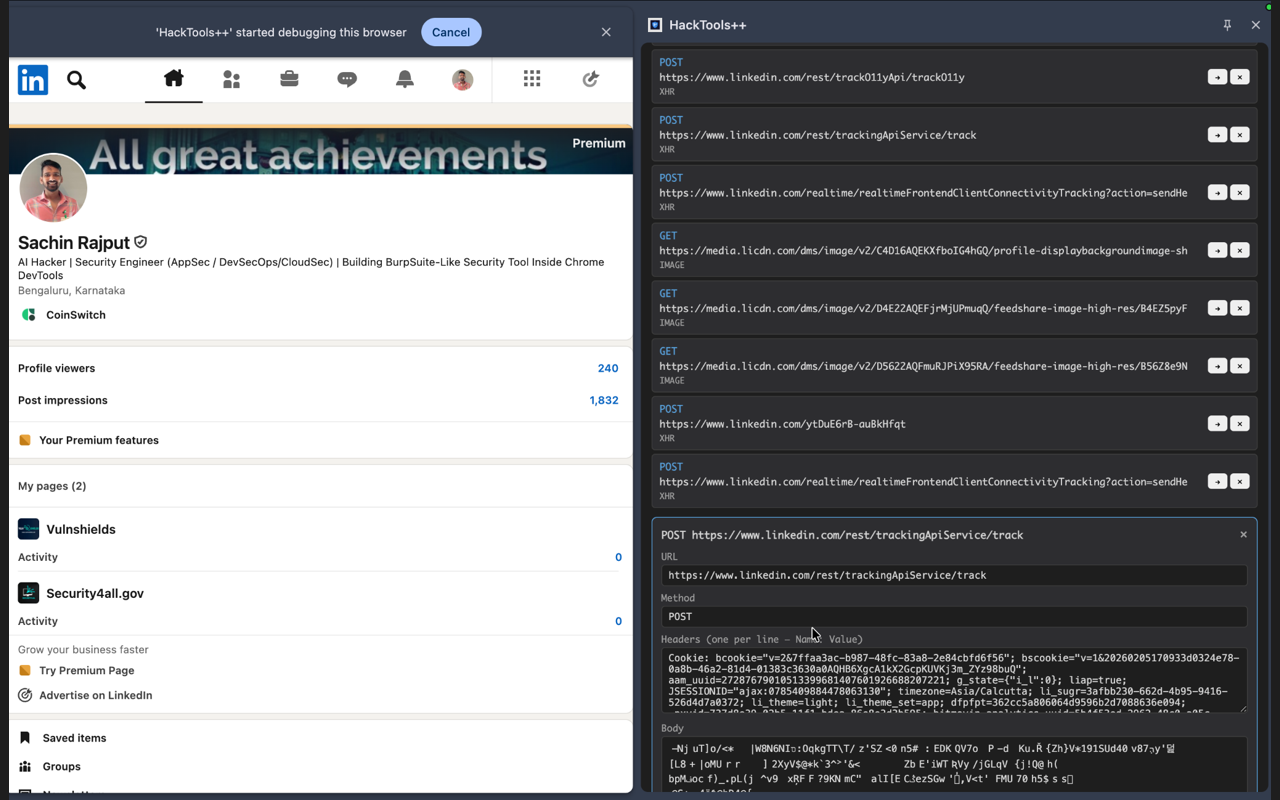Close the POST request detail editor panel
1280x800 pixels.
1243,535
